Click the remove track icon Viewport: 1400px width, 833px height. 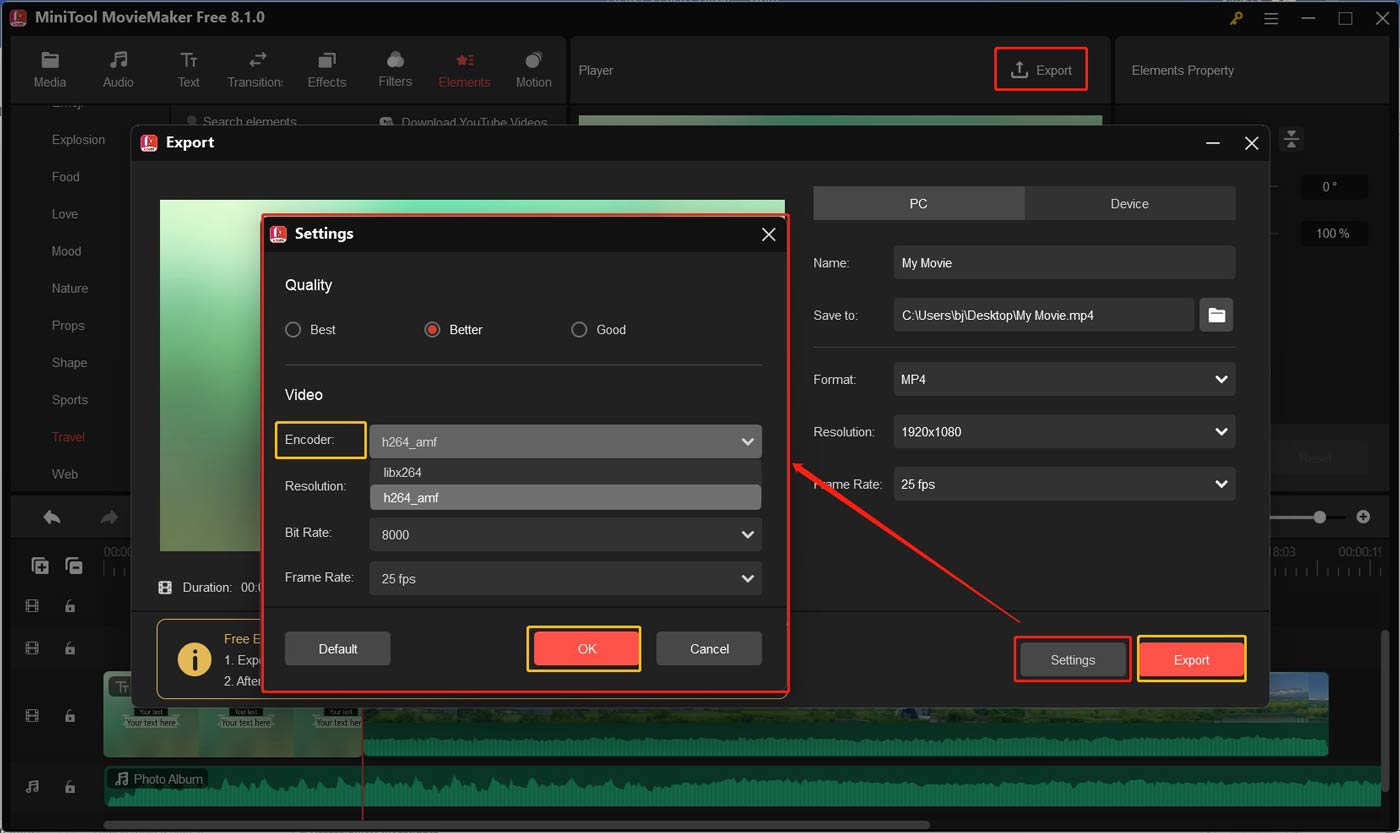(74, 566)
